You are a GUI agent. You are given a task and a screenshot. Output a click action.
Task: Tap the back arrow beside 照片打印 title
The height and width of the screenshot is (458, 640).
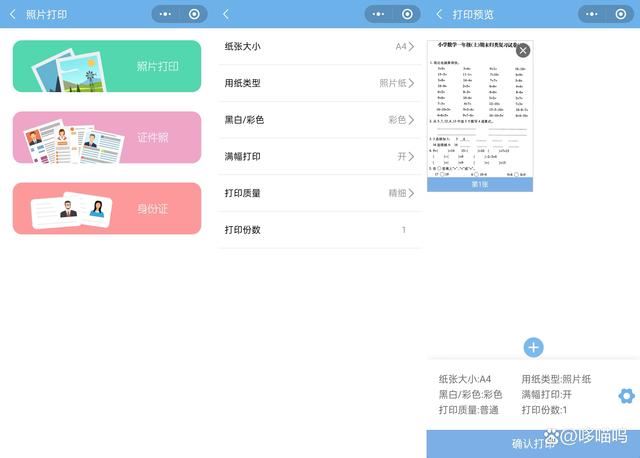pyautogui.click(x=13, y=14)
